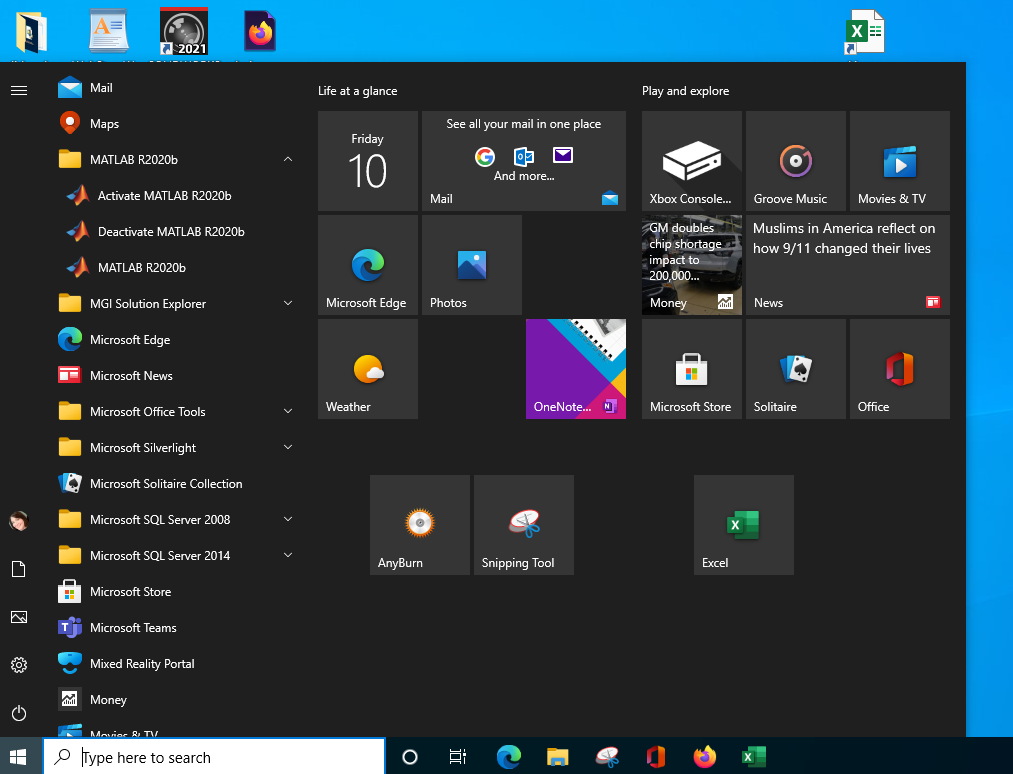Open the Xbox Console Companion tile
This screenshot has height=774, width=1013.
point(692,161)
